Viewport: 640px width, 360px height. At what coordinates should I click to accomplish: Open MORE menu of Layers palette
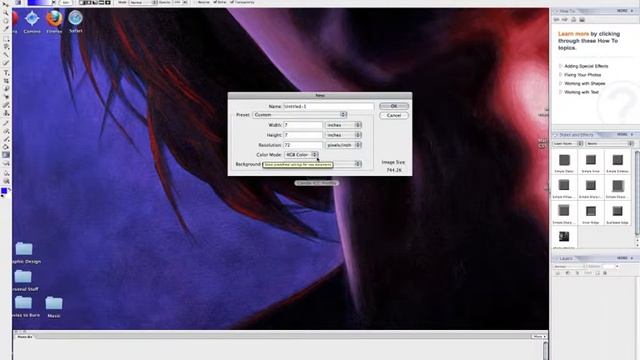pos(624,258)
